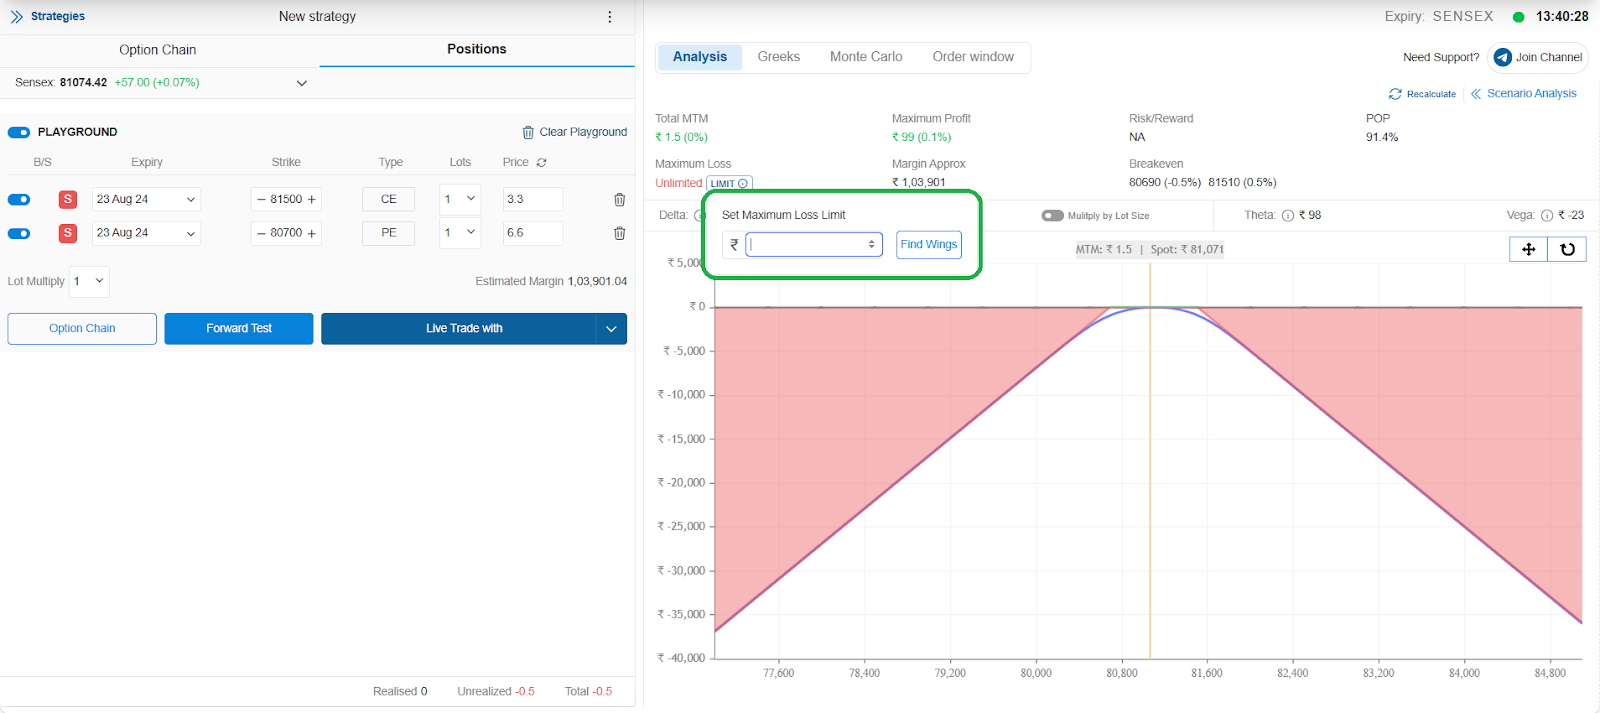Adjust the maximum loss limit spinner arrows
This screenshot has height=713, width=1600.
point(872,244)
